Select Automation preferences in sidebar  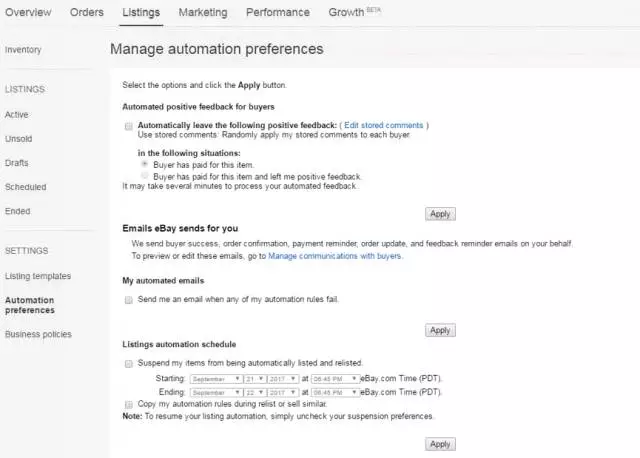pos(30,305)
